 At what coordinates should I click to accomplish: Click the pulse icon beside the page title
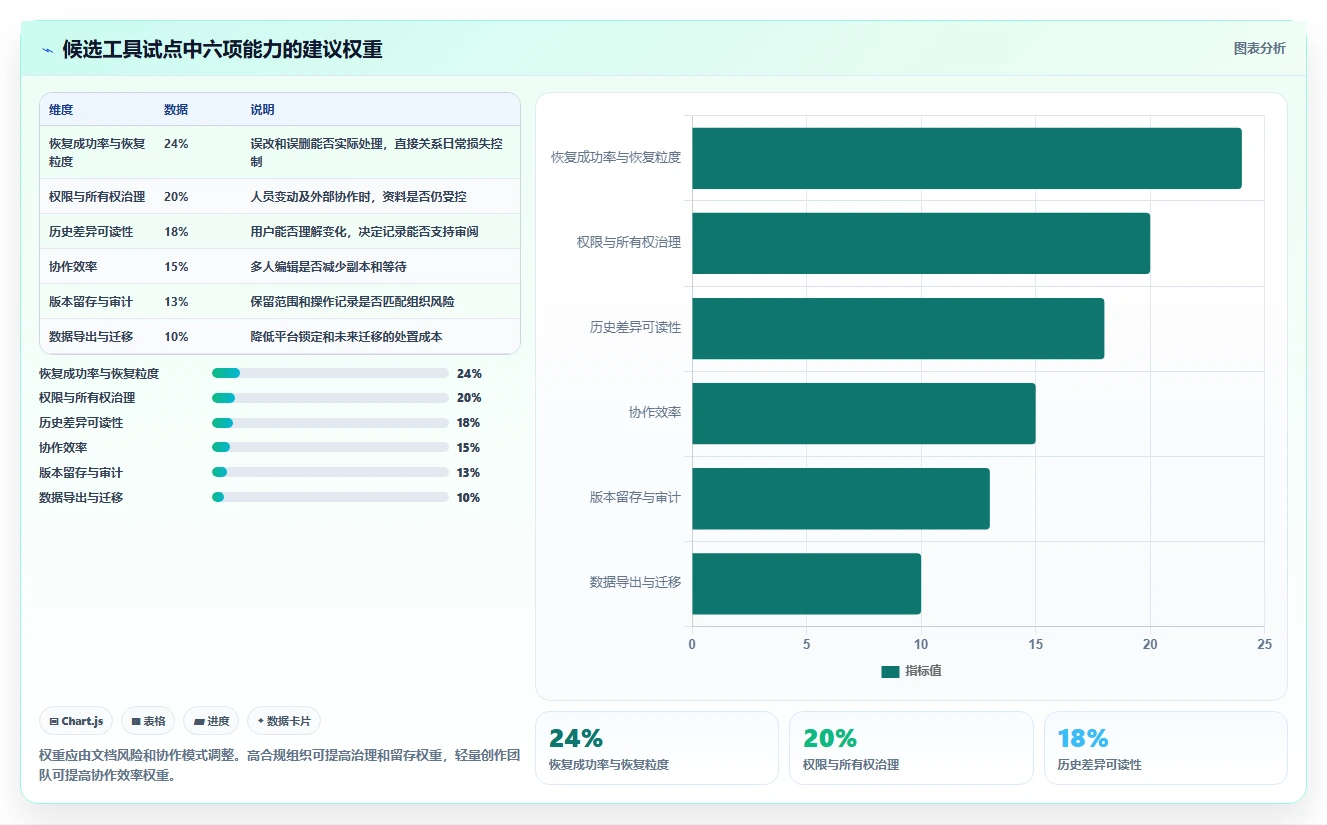[x=48, y=50]
